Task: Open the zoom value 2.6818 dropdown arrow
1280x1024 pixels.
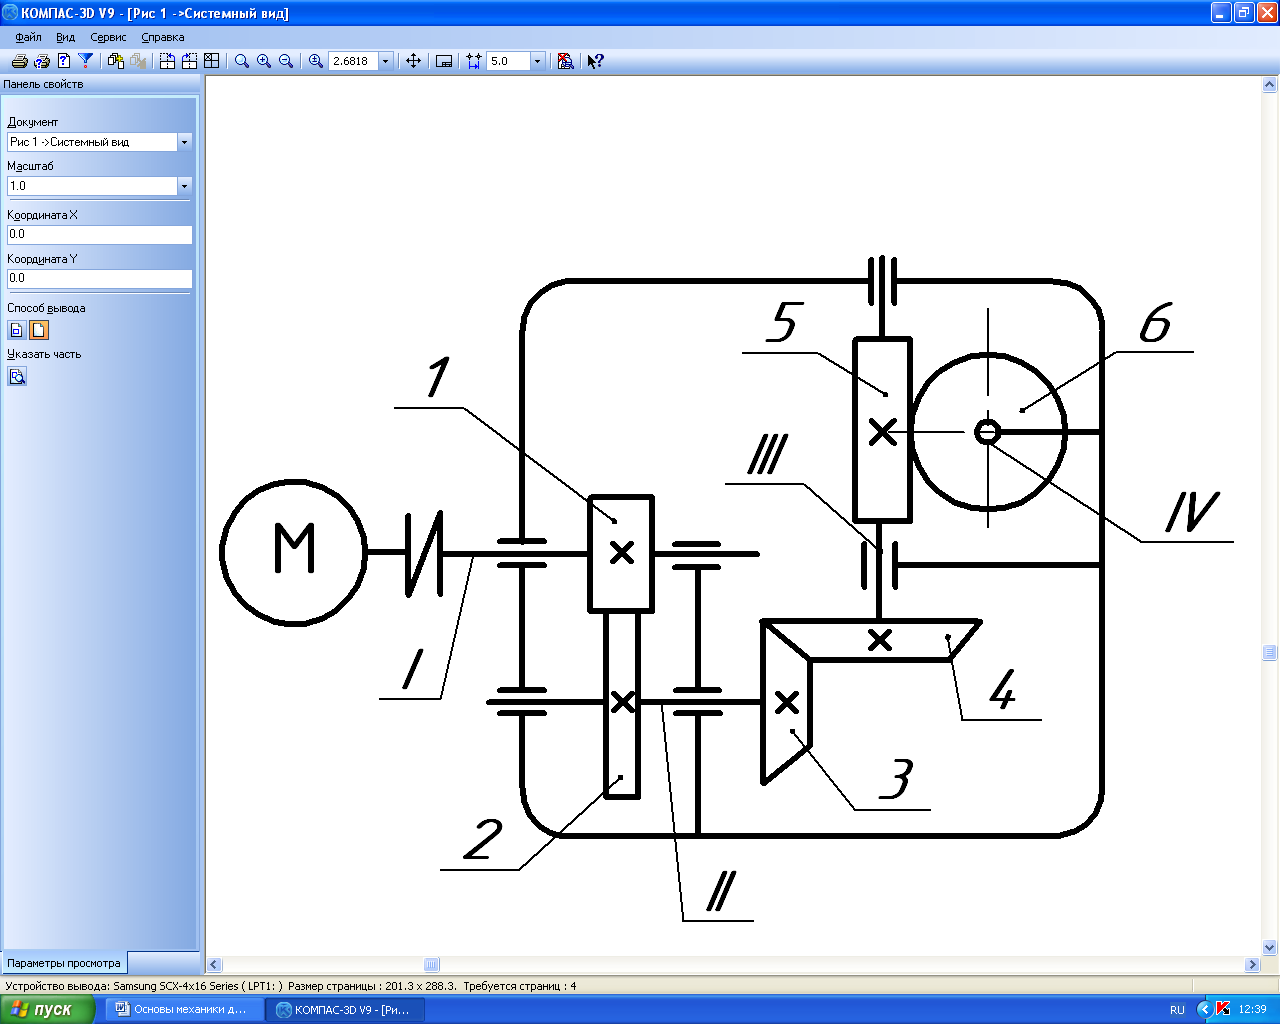Action: pos(386,61)
